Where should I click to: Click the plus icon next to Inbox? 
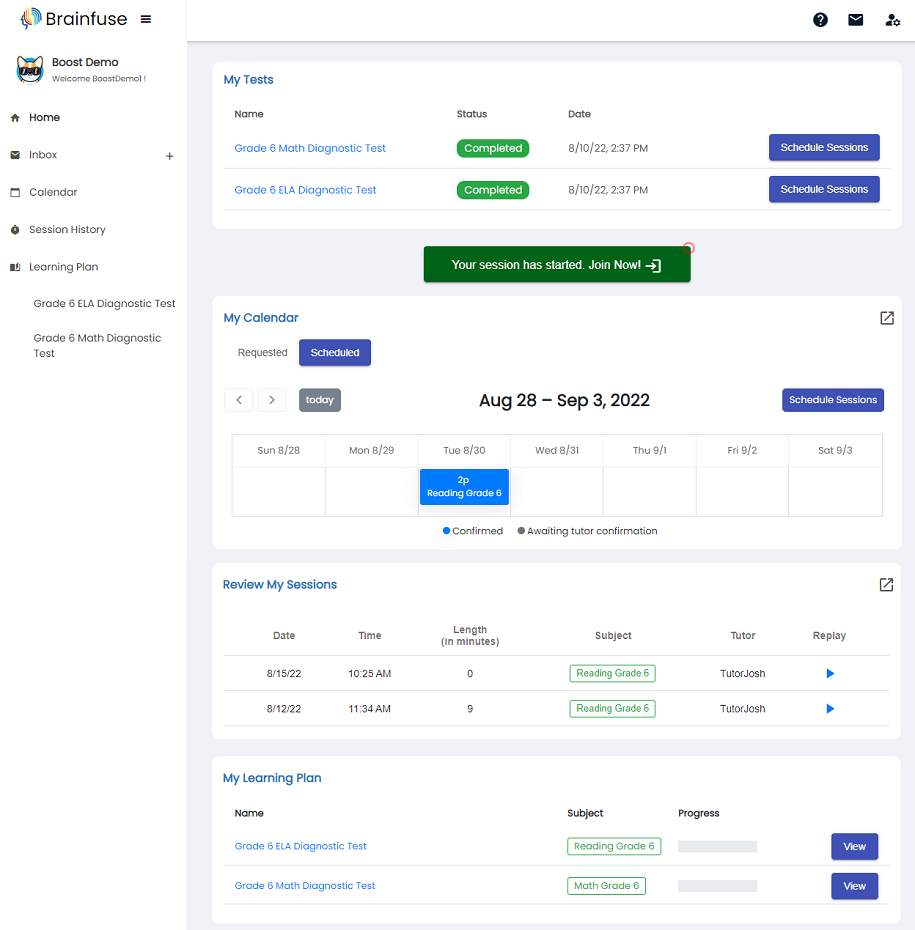(x=169, y=156)
